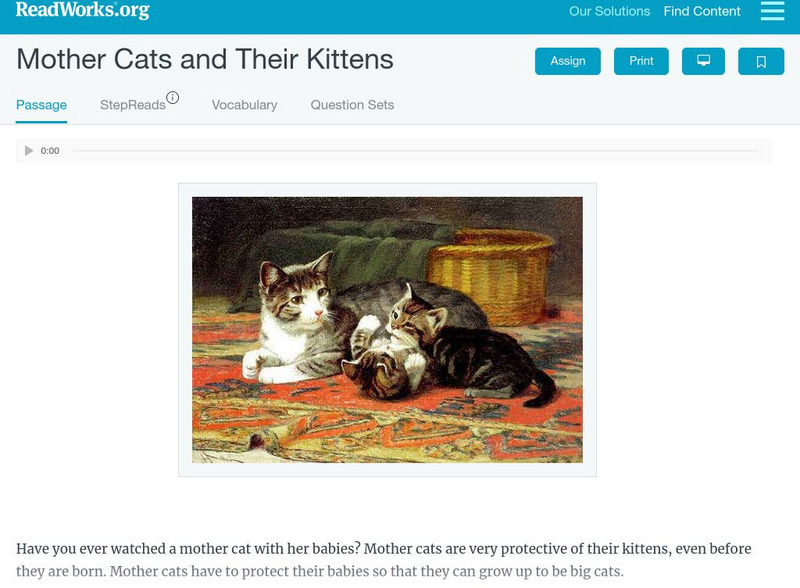The height and width of the screenshot is (588, 800).
Task: Open the hamburger menu icon
Action: (772, 11)
